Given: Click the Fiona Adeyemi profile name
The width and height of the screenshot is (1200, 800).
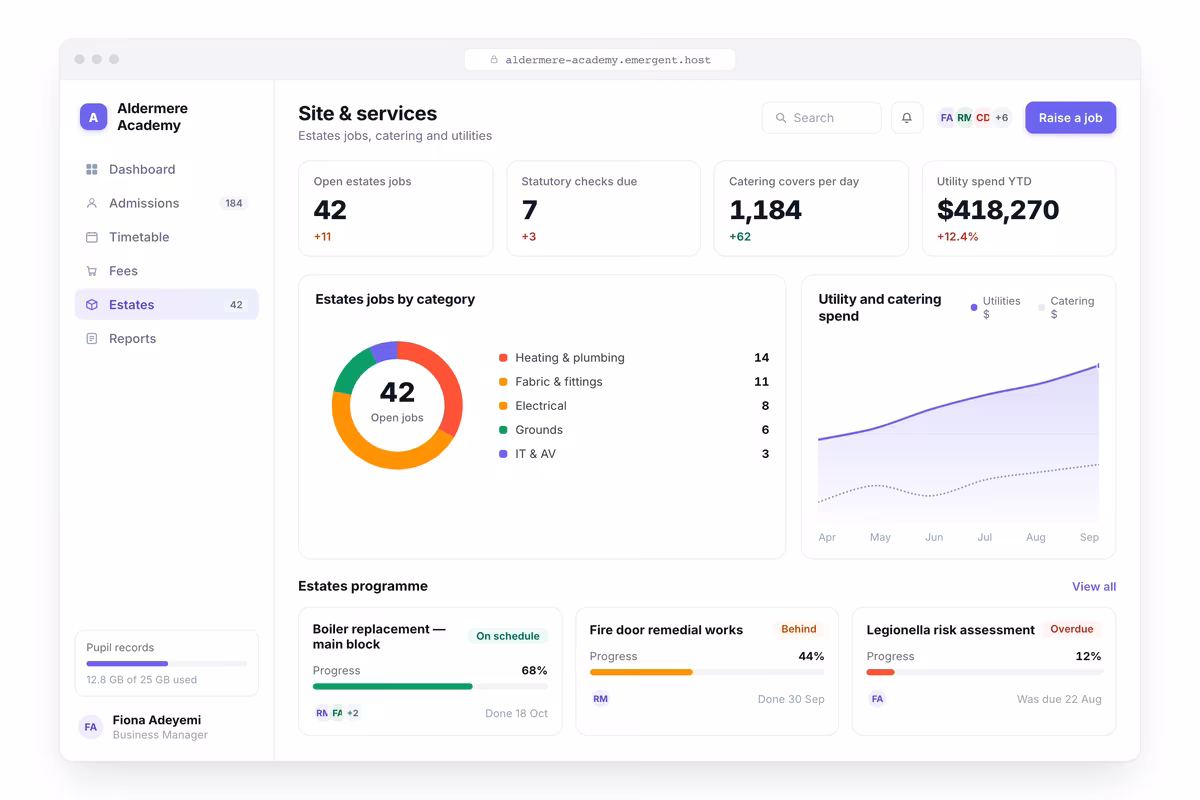Looking at the screenshot, I should (x=157, y=720).
